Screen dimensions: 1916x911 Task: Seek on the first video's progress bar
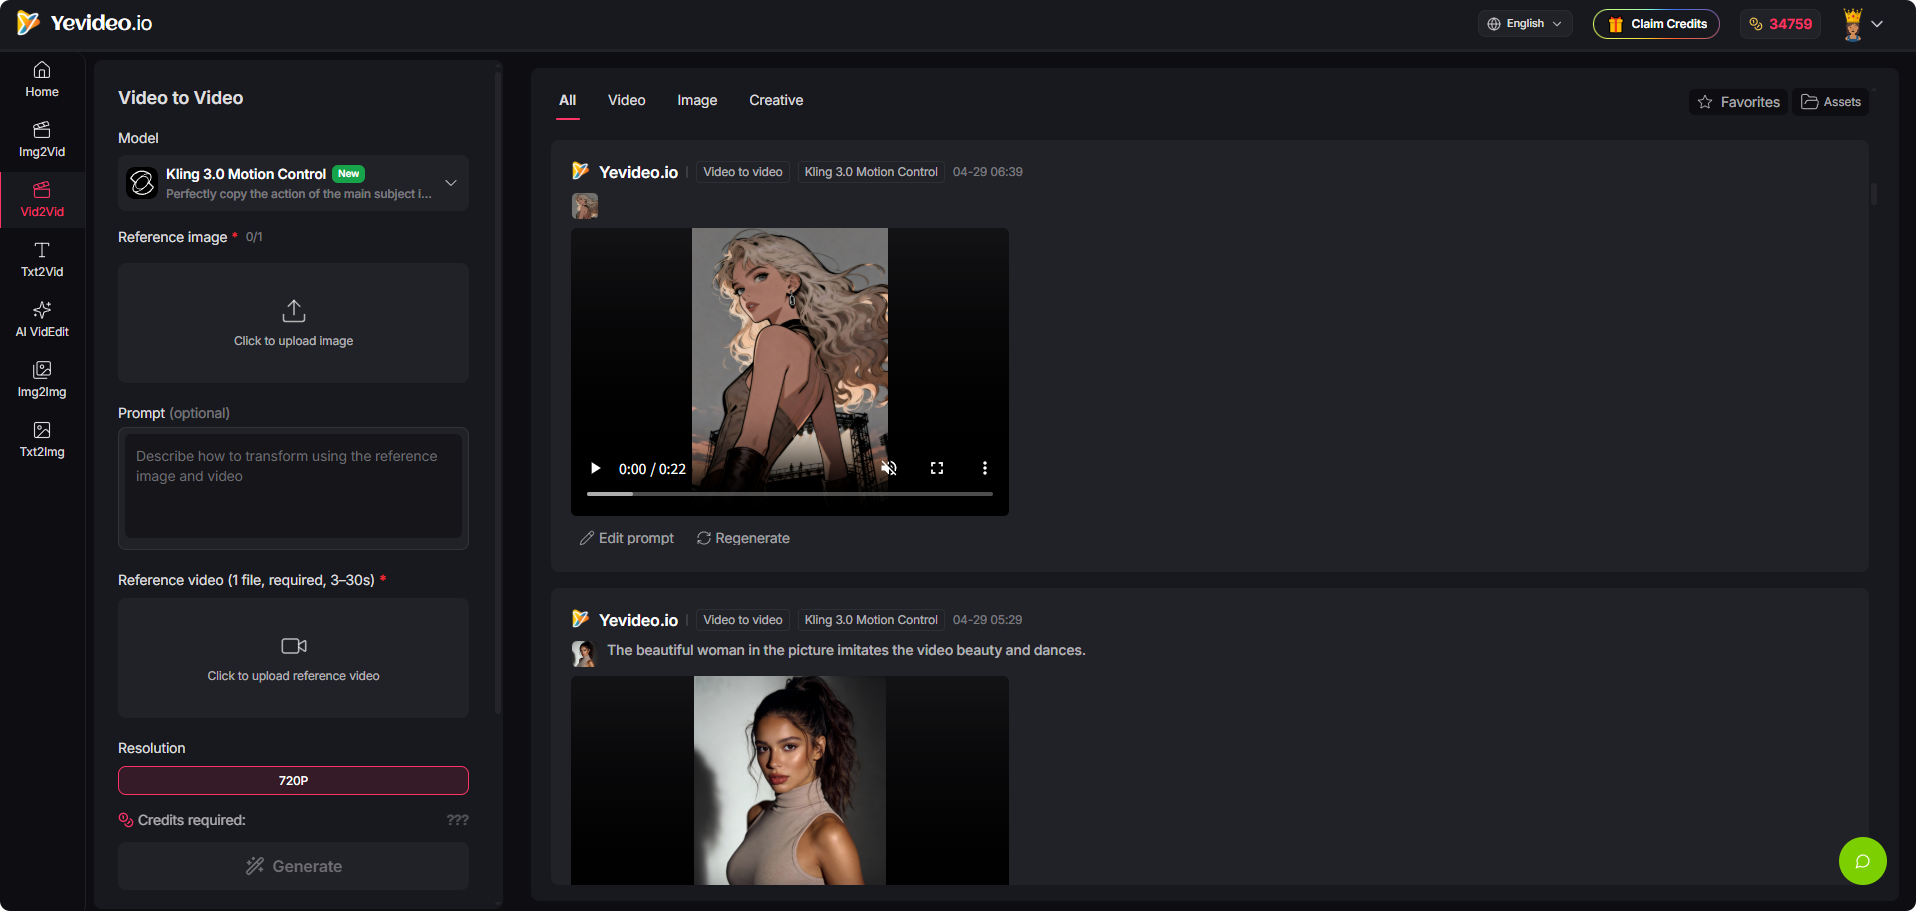[790, 494]
